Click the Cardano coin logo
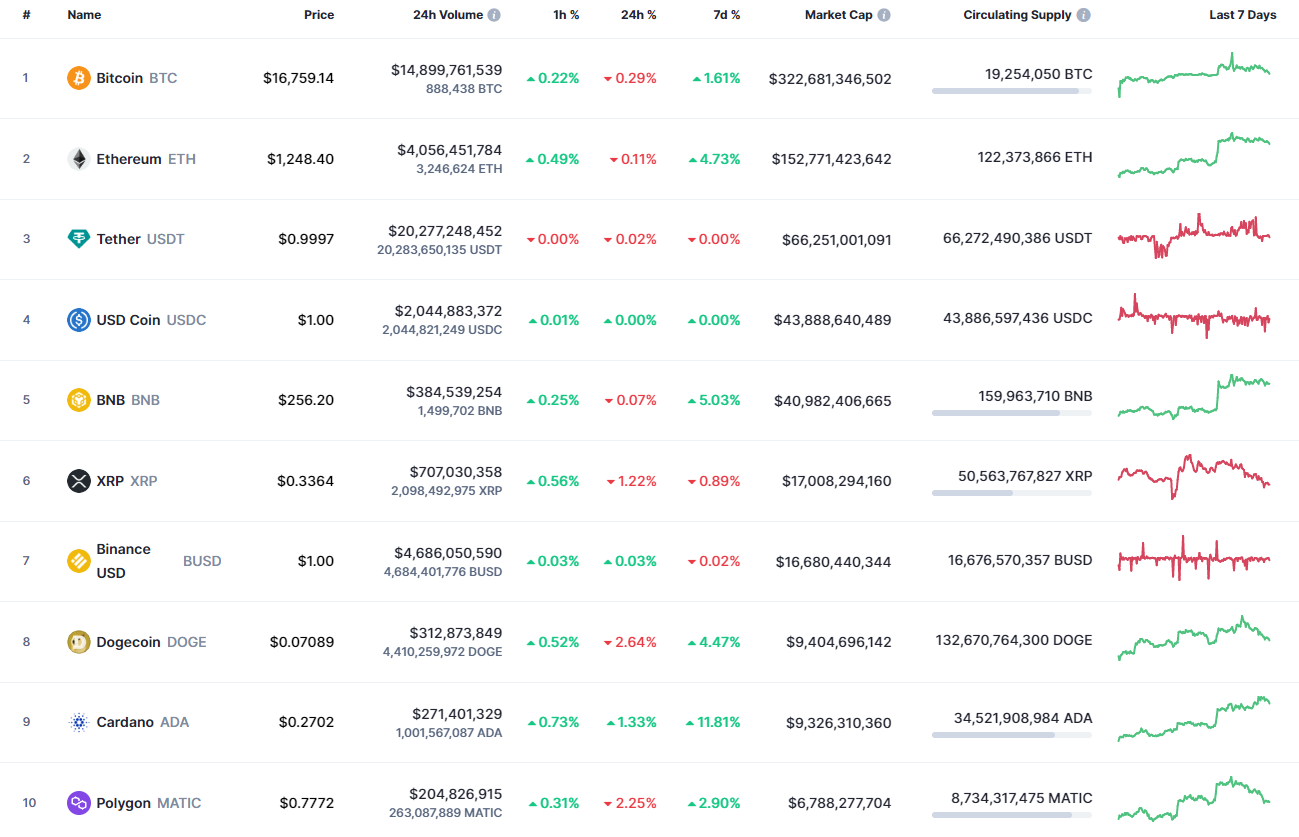This screenshot has width=1299, height=837. (78, 721)
